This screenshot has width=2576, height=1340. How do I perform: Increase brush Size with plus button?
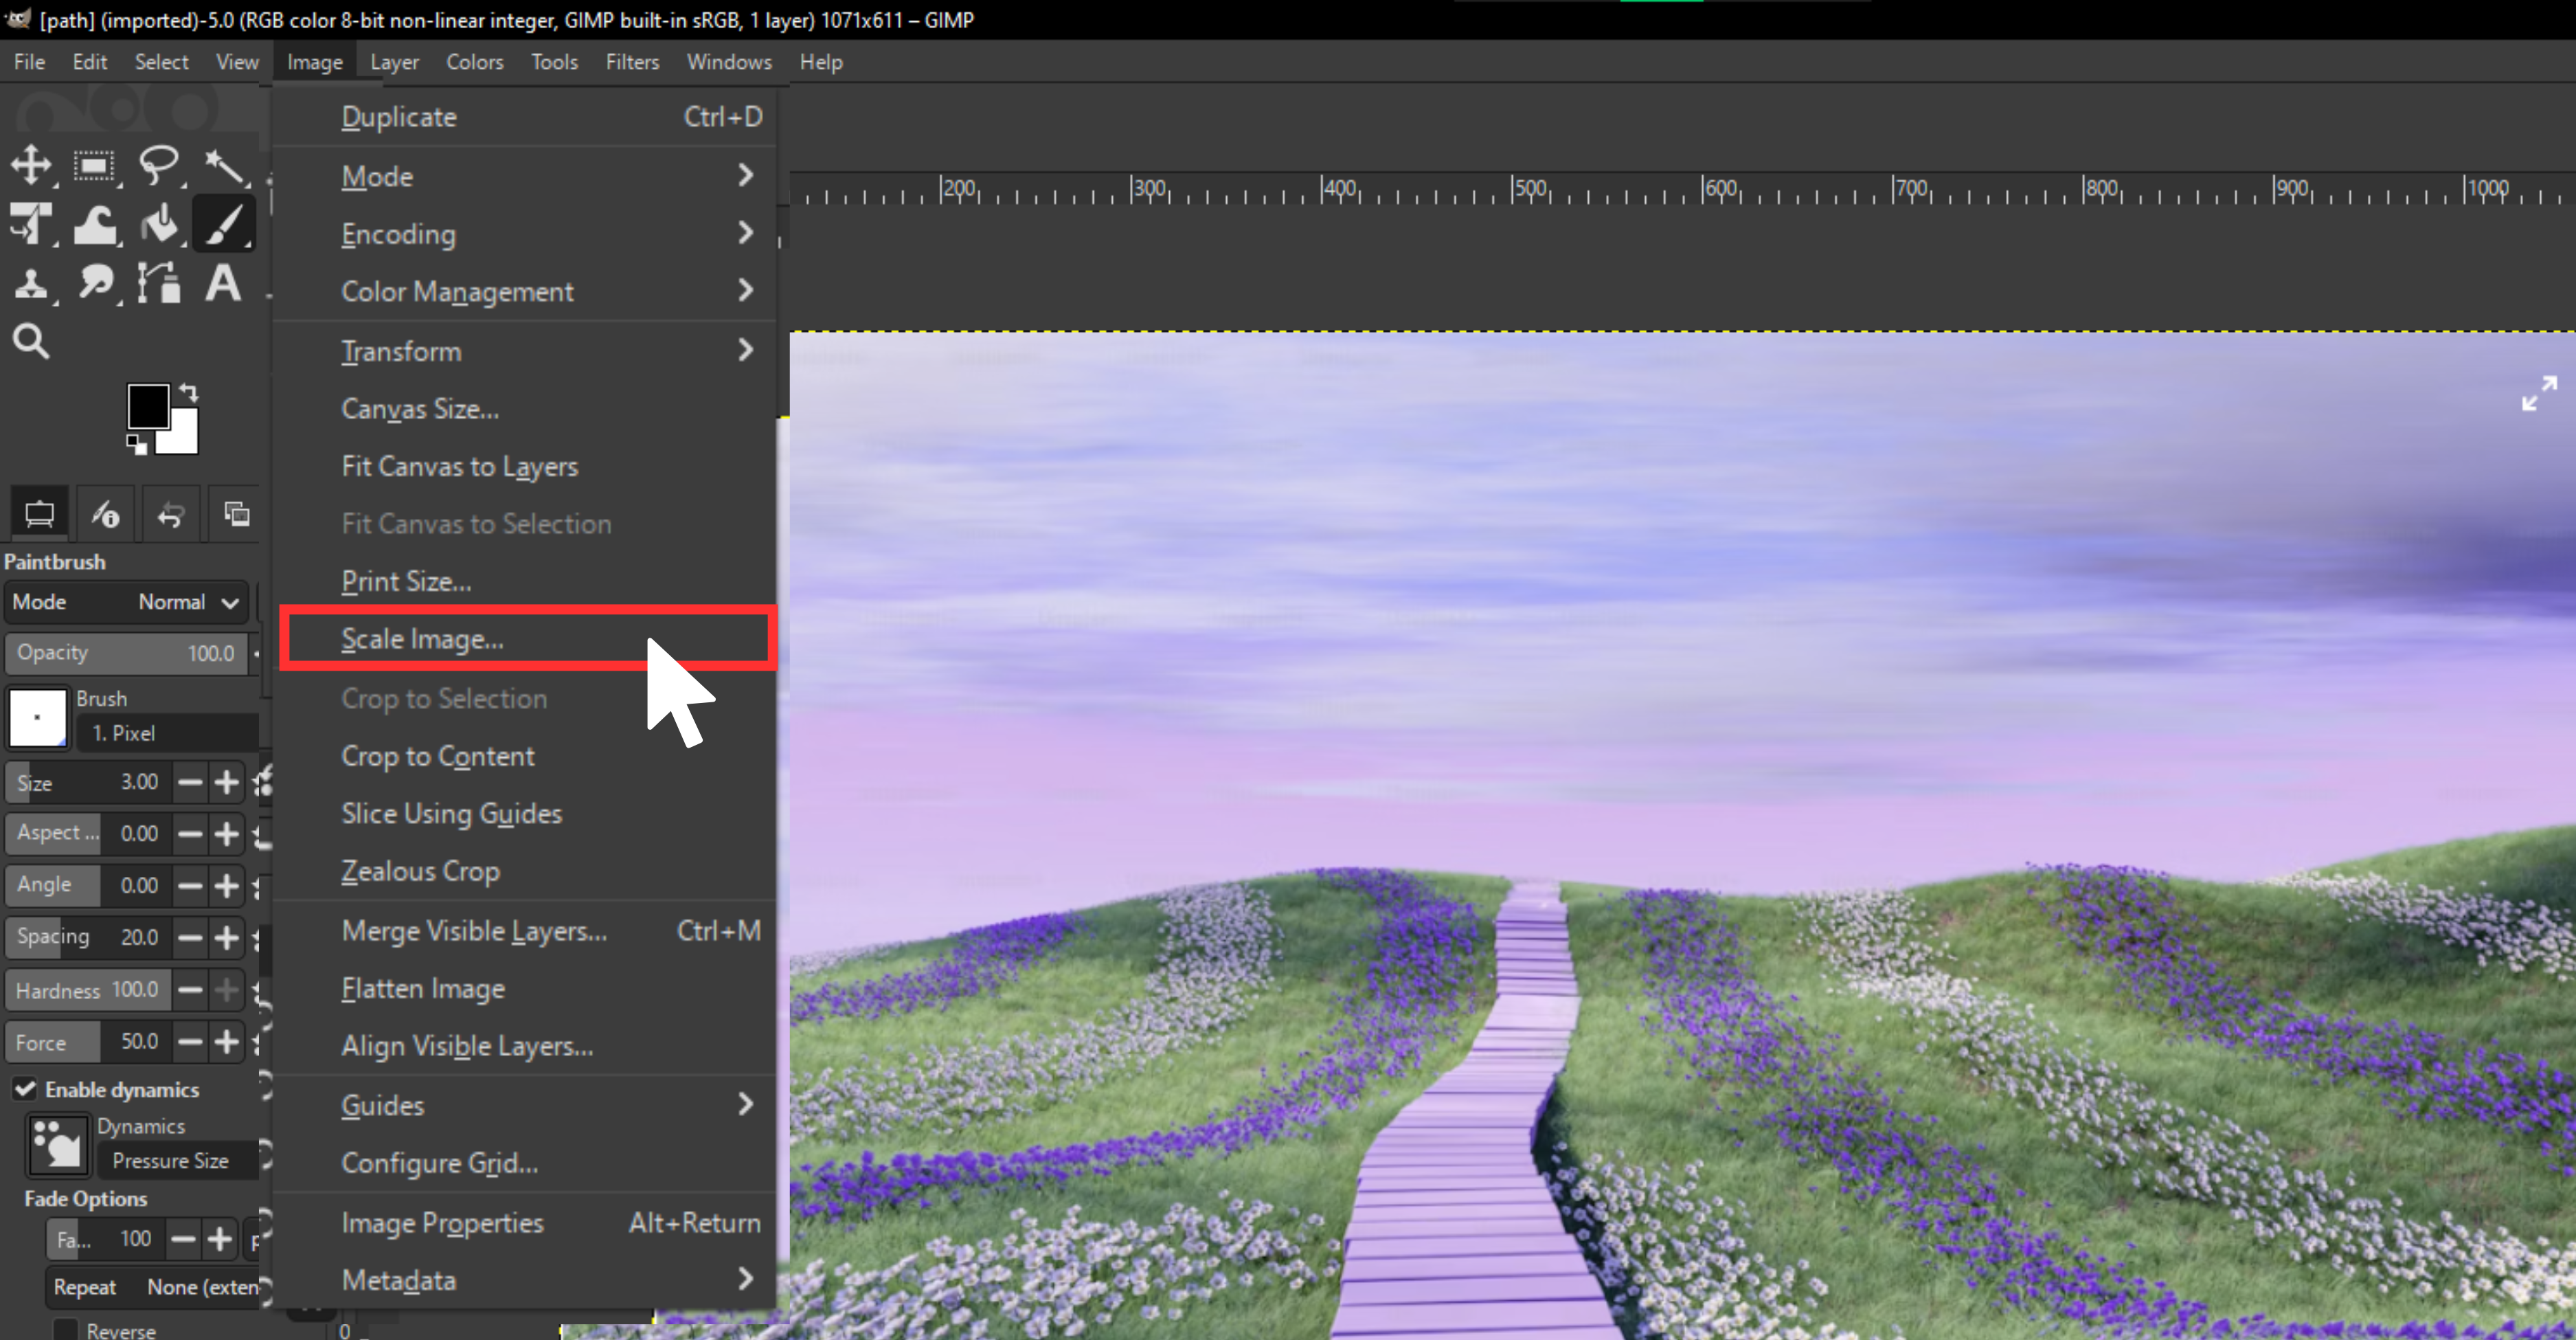click(x=227, y=782)
